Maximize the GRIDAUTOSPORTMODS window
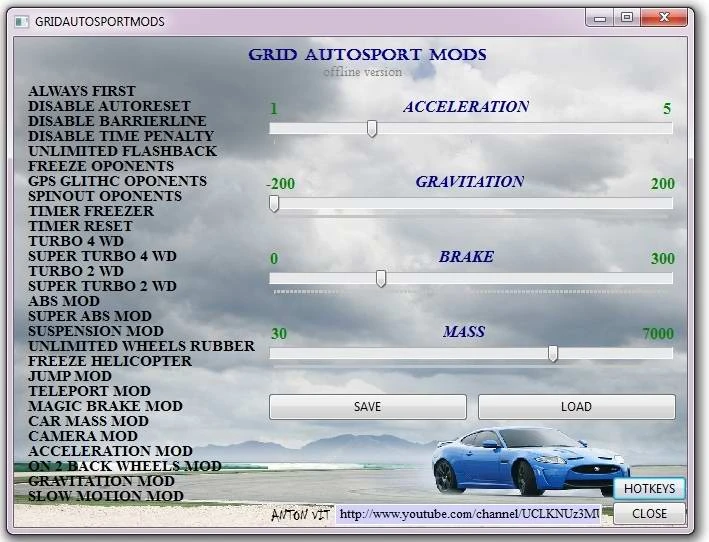This screenshot has width=709, height=542. pyautogui.click(x=627, y=18)
